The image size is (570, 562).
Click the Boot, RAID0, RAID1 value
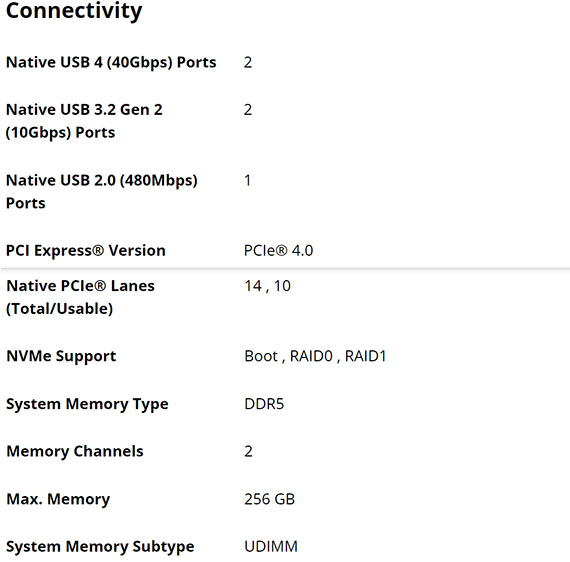click(x=315, y=356)
